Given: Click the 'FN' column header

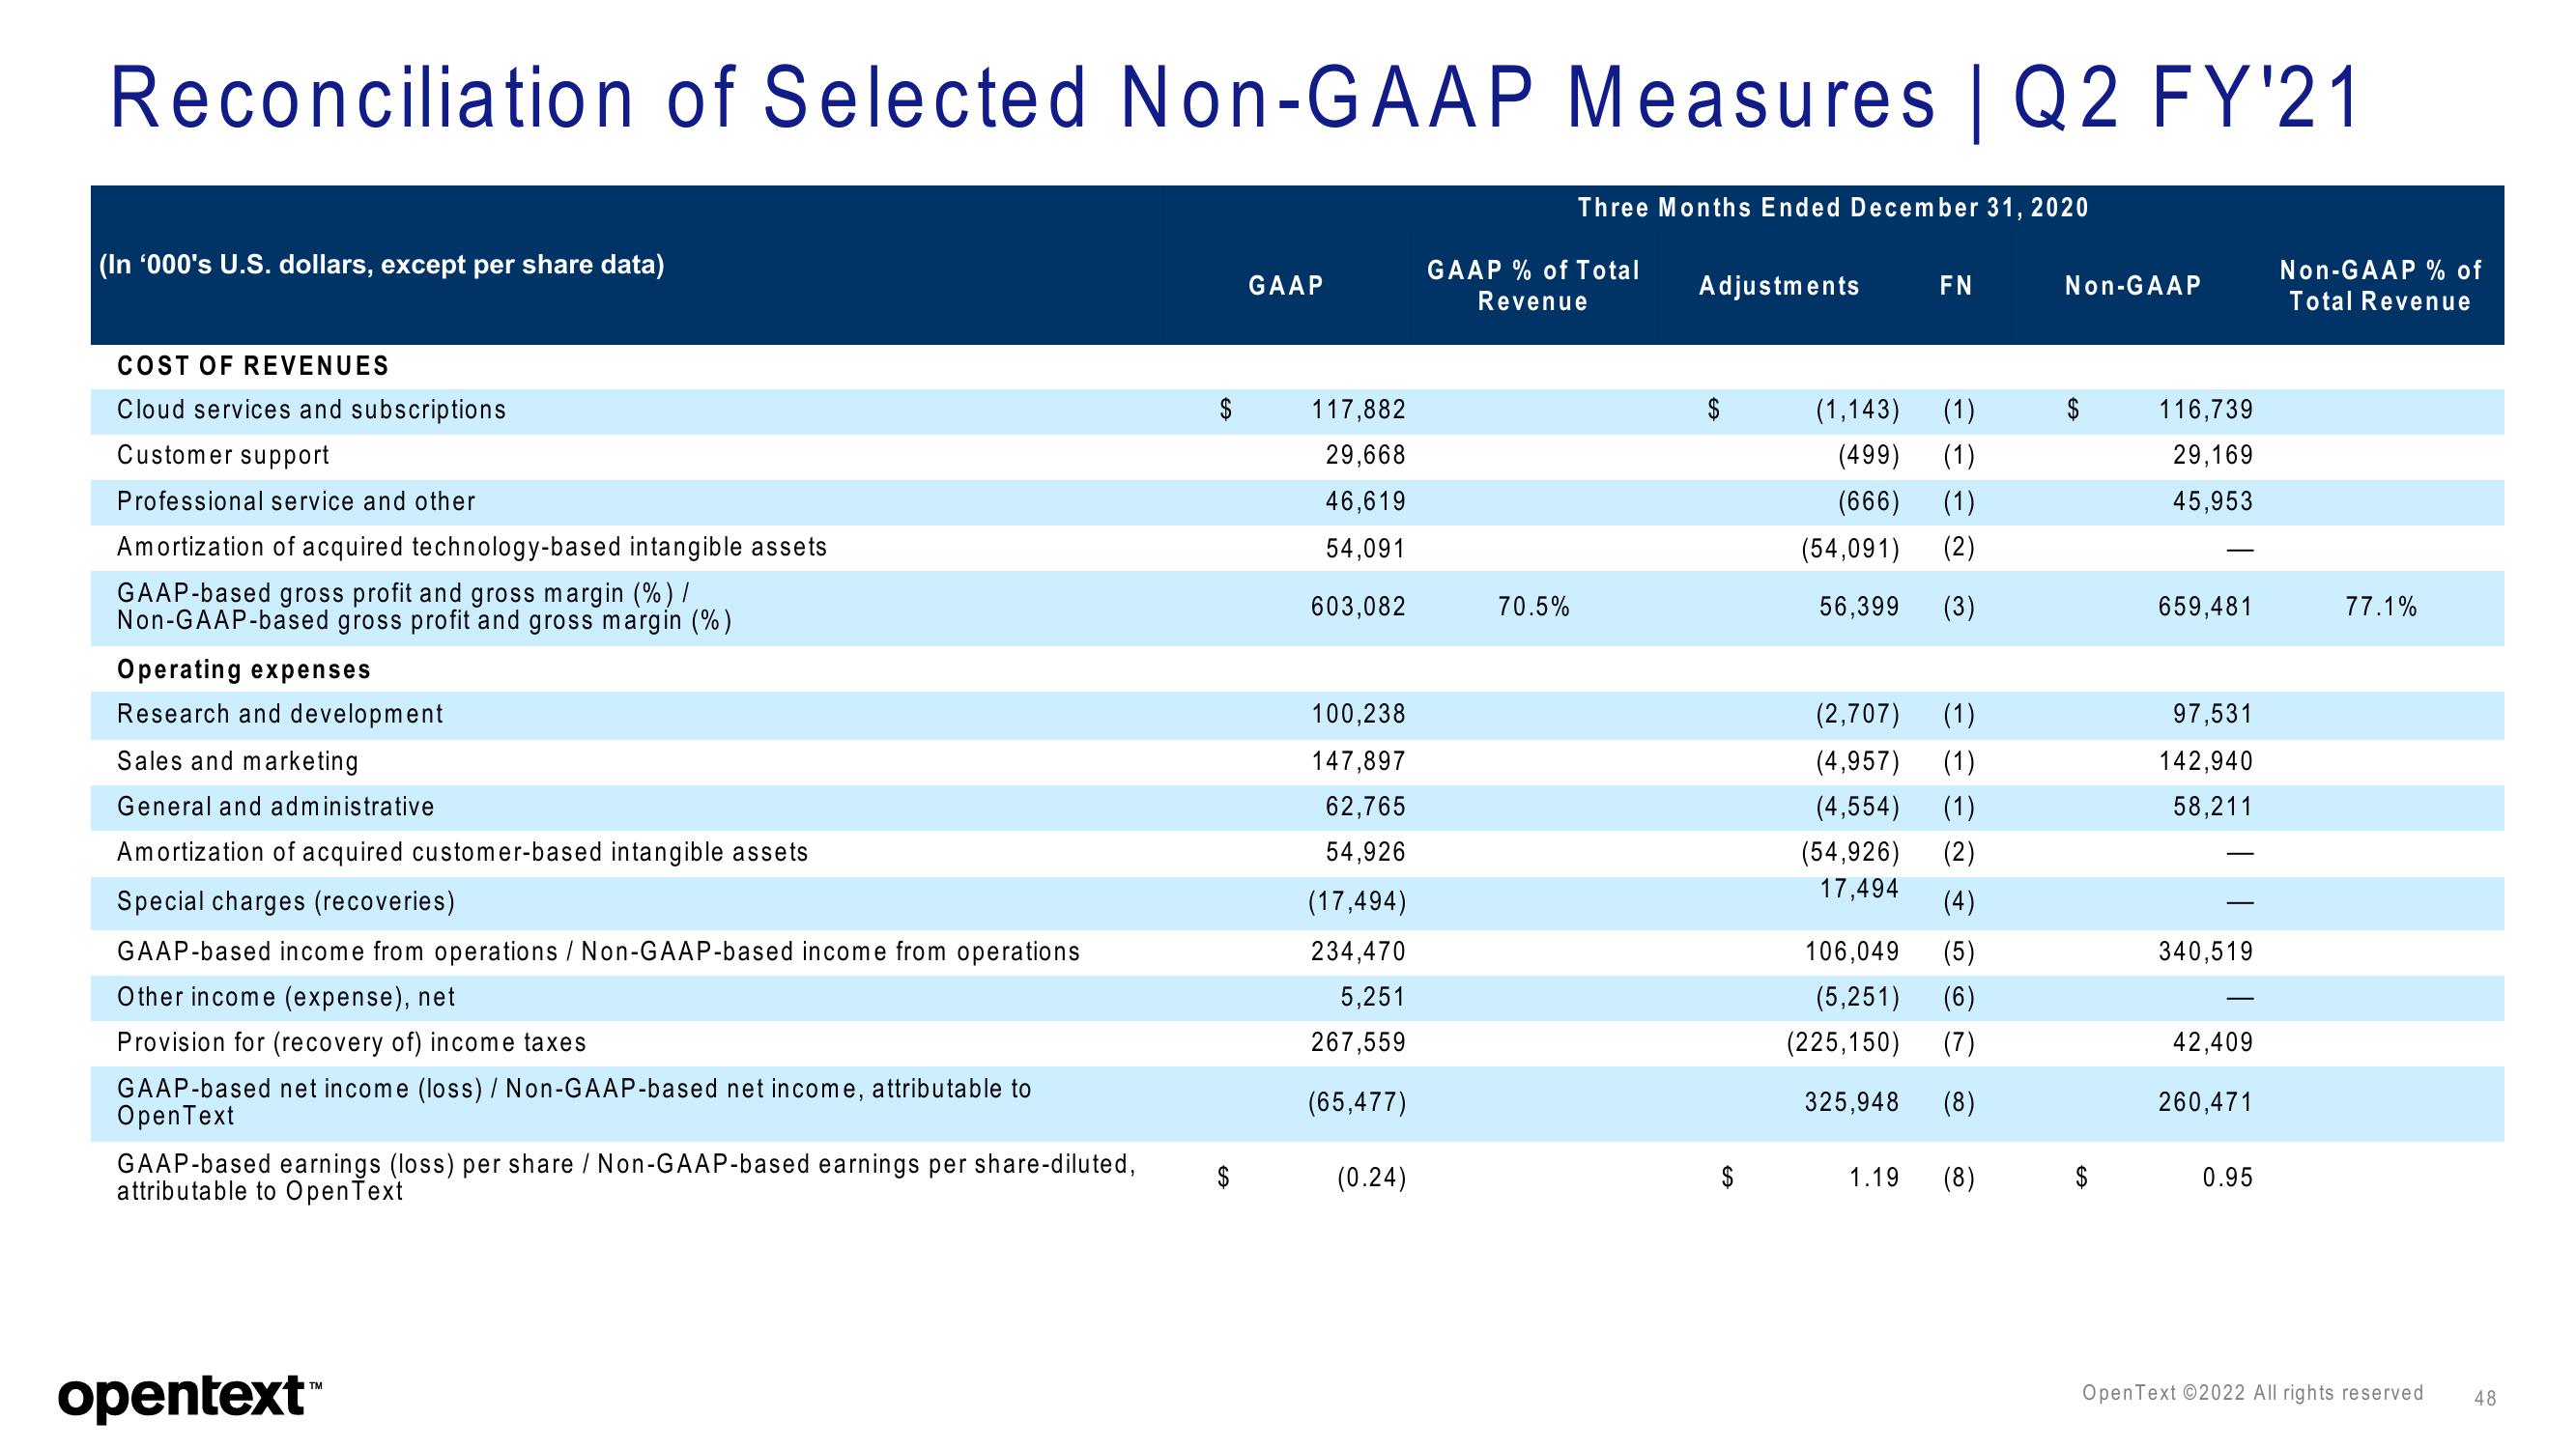Looking at the screenshot, I should (1956, 286).
